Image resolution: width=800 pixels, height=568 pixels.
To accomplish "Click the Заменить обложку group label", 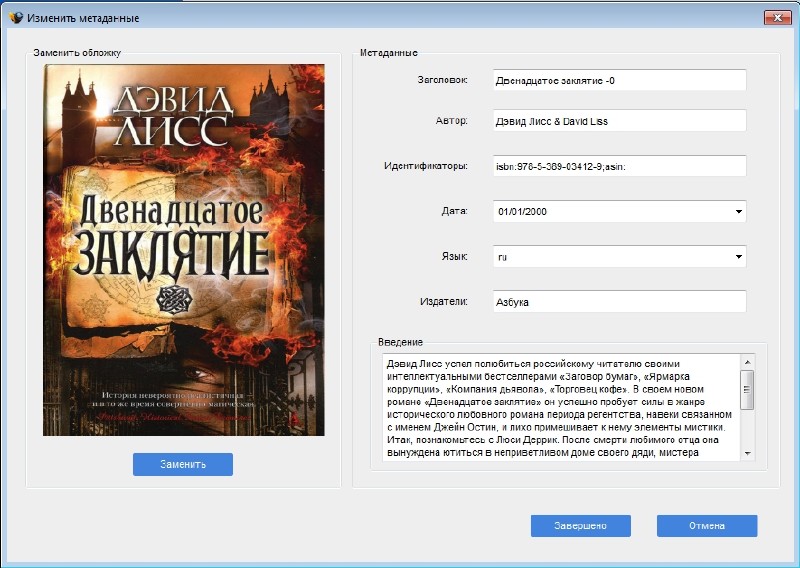I will [x=76, y=53].
